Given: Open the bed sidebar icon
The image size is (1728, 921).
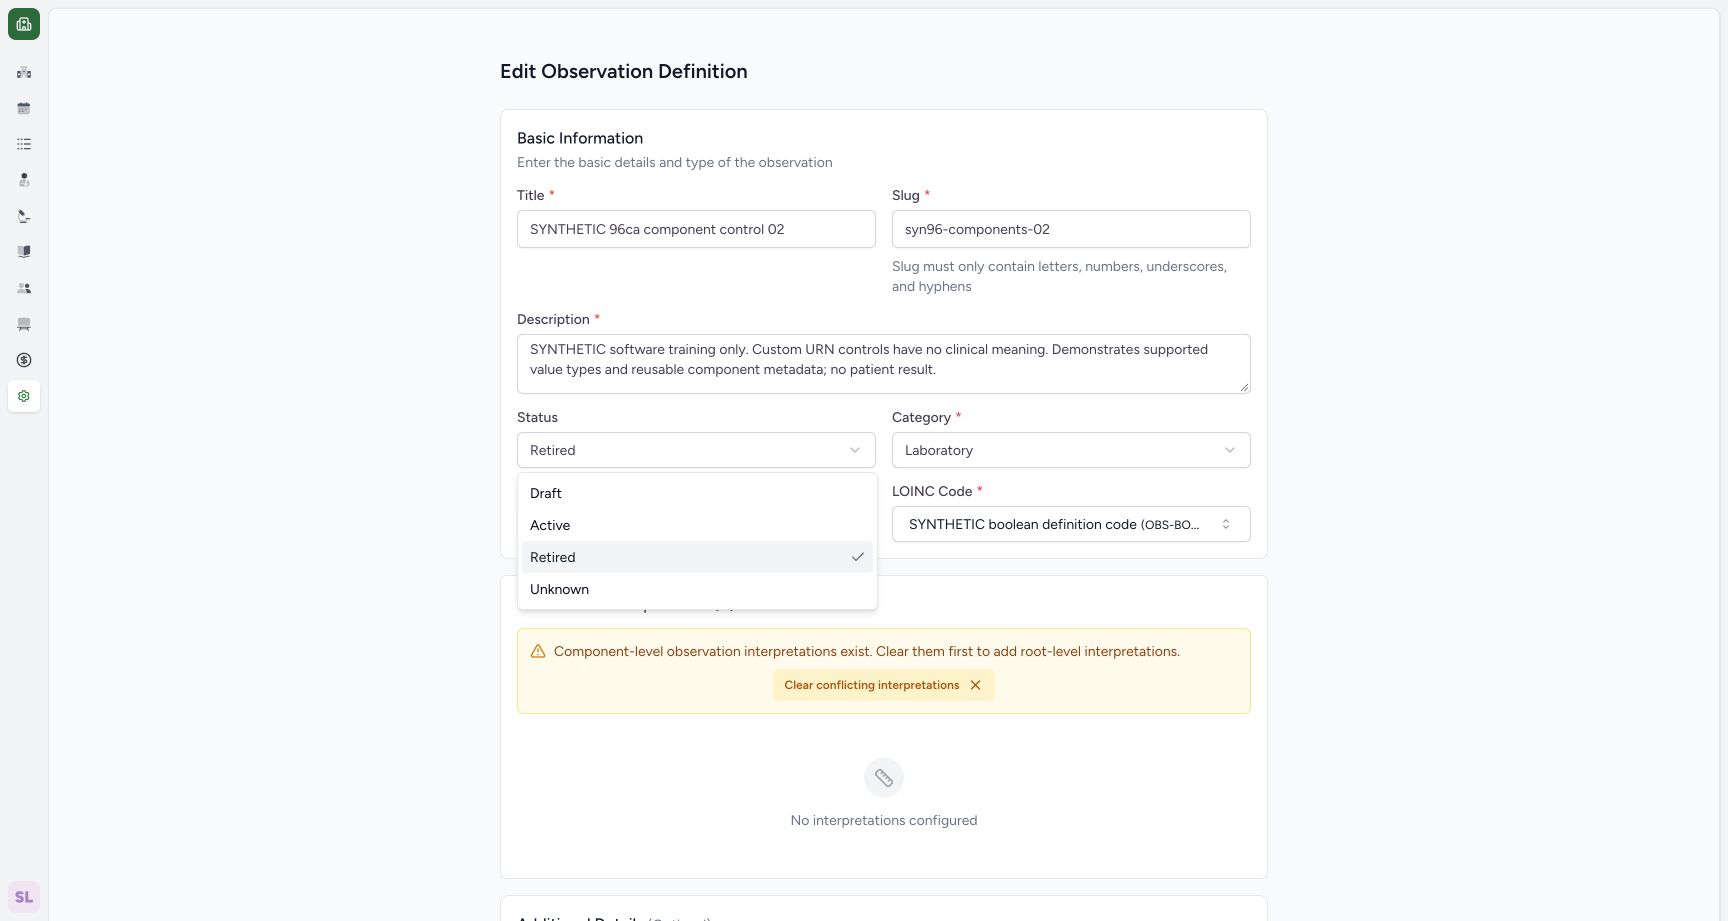Looking at the screenshot, I should [x=24, y=324].
